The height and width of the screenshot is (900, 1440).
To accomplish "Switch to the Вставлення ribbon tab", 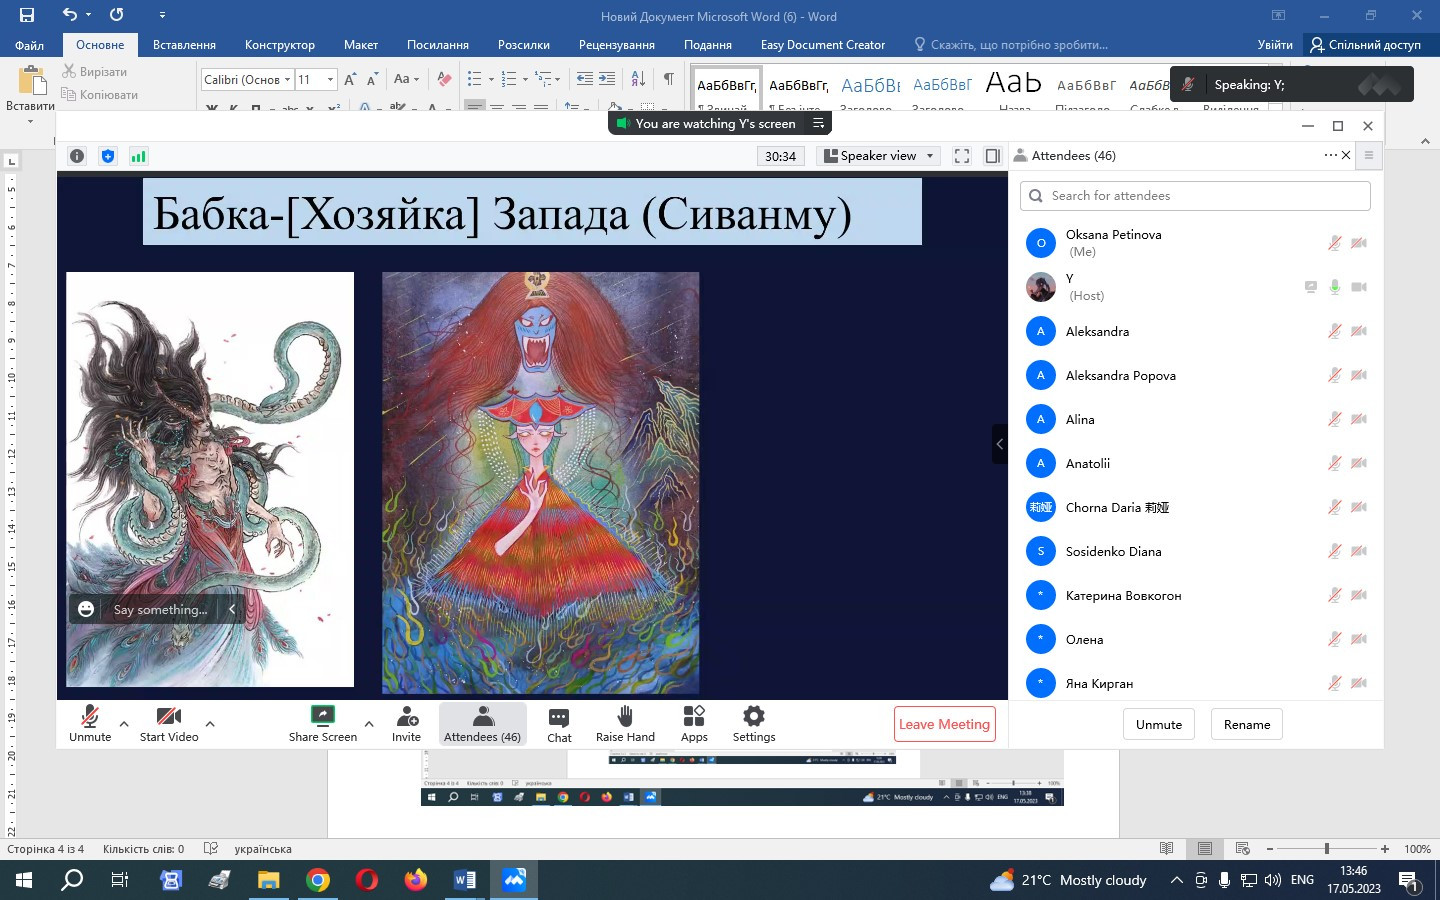I will coord(184,45).
